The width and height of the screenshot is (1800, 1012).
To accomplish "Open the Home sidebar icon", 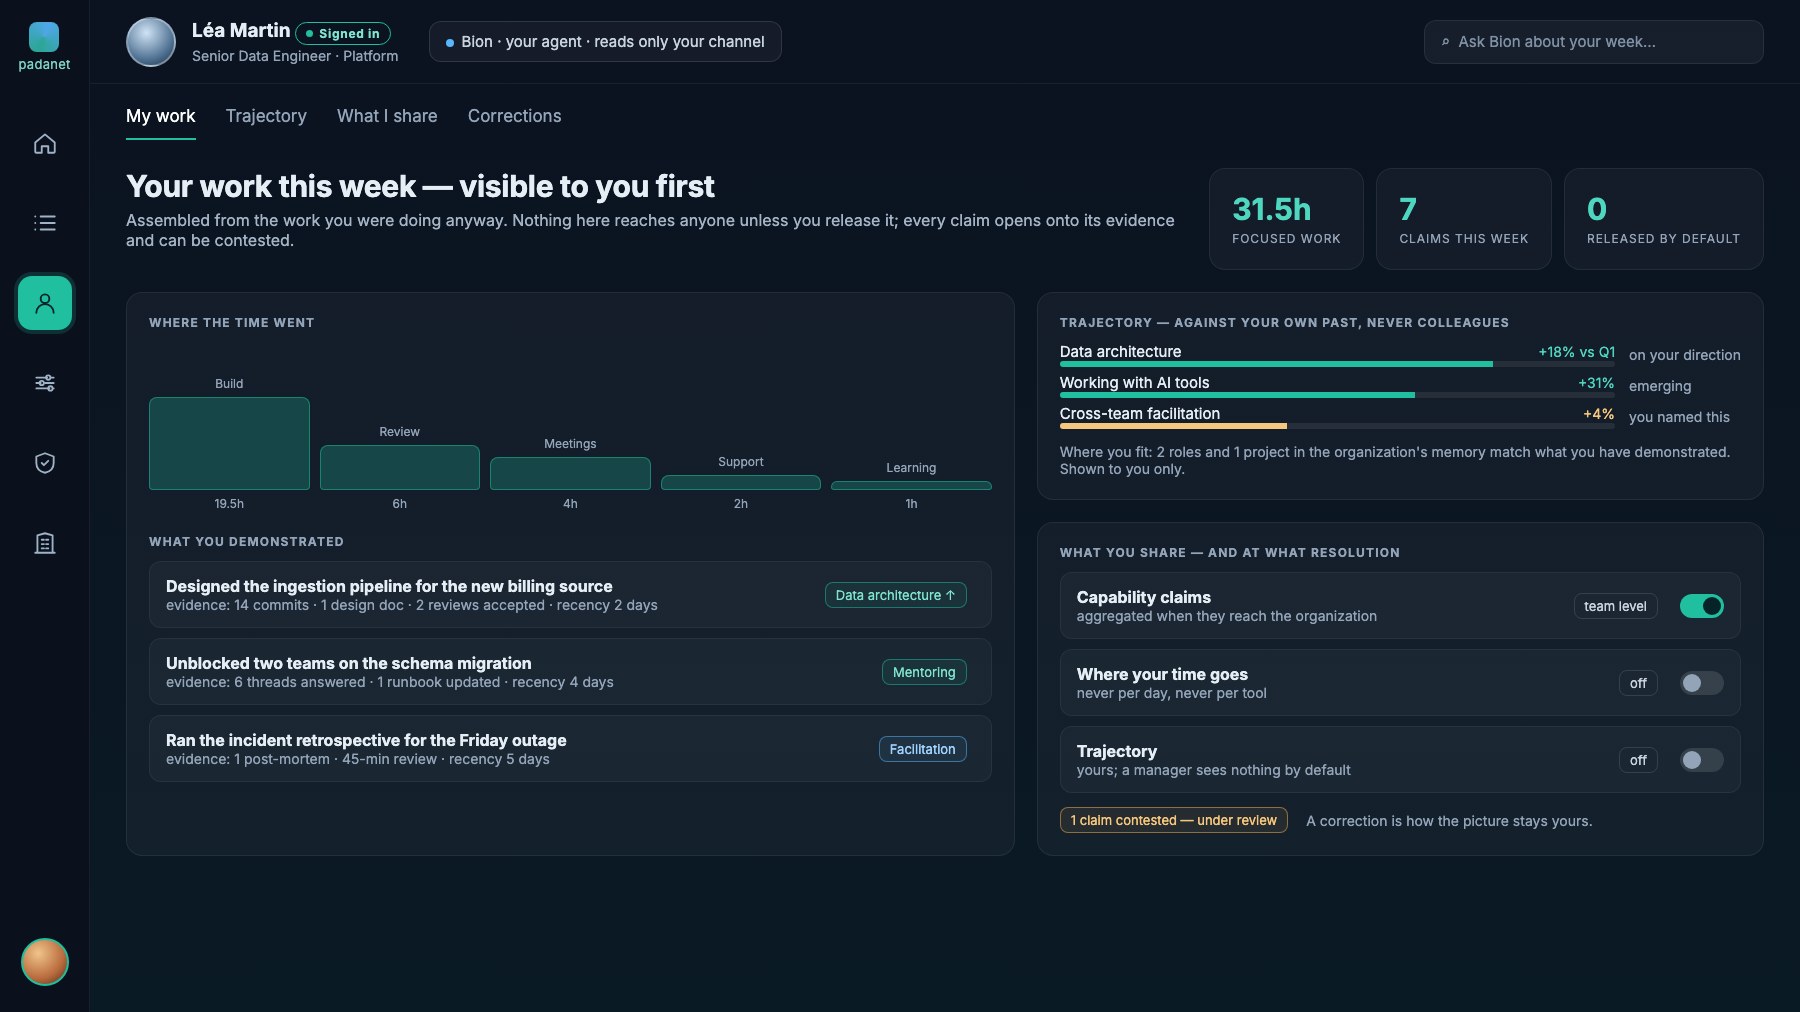I will click(45, 144).
